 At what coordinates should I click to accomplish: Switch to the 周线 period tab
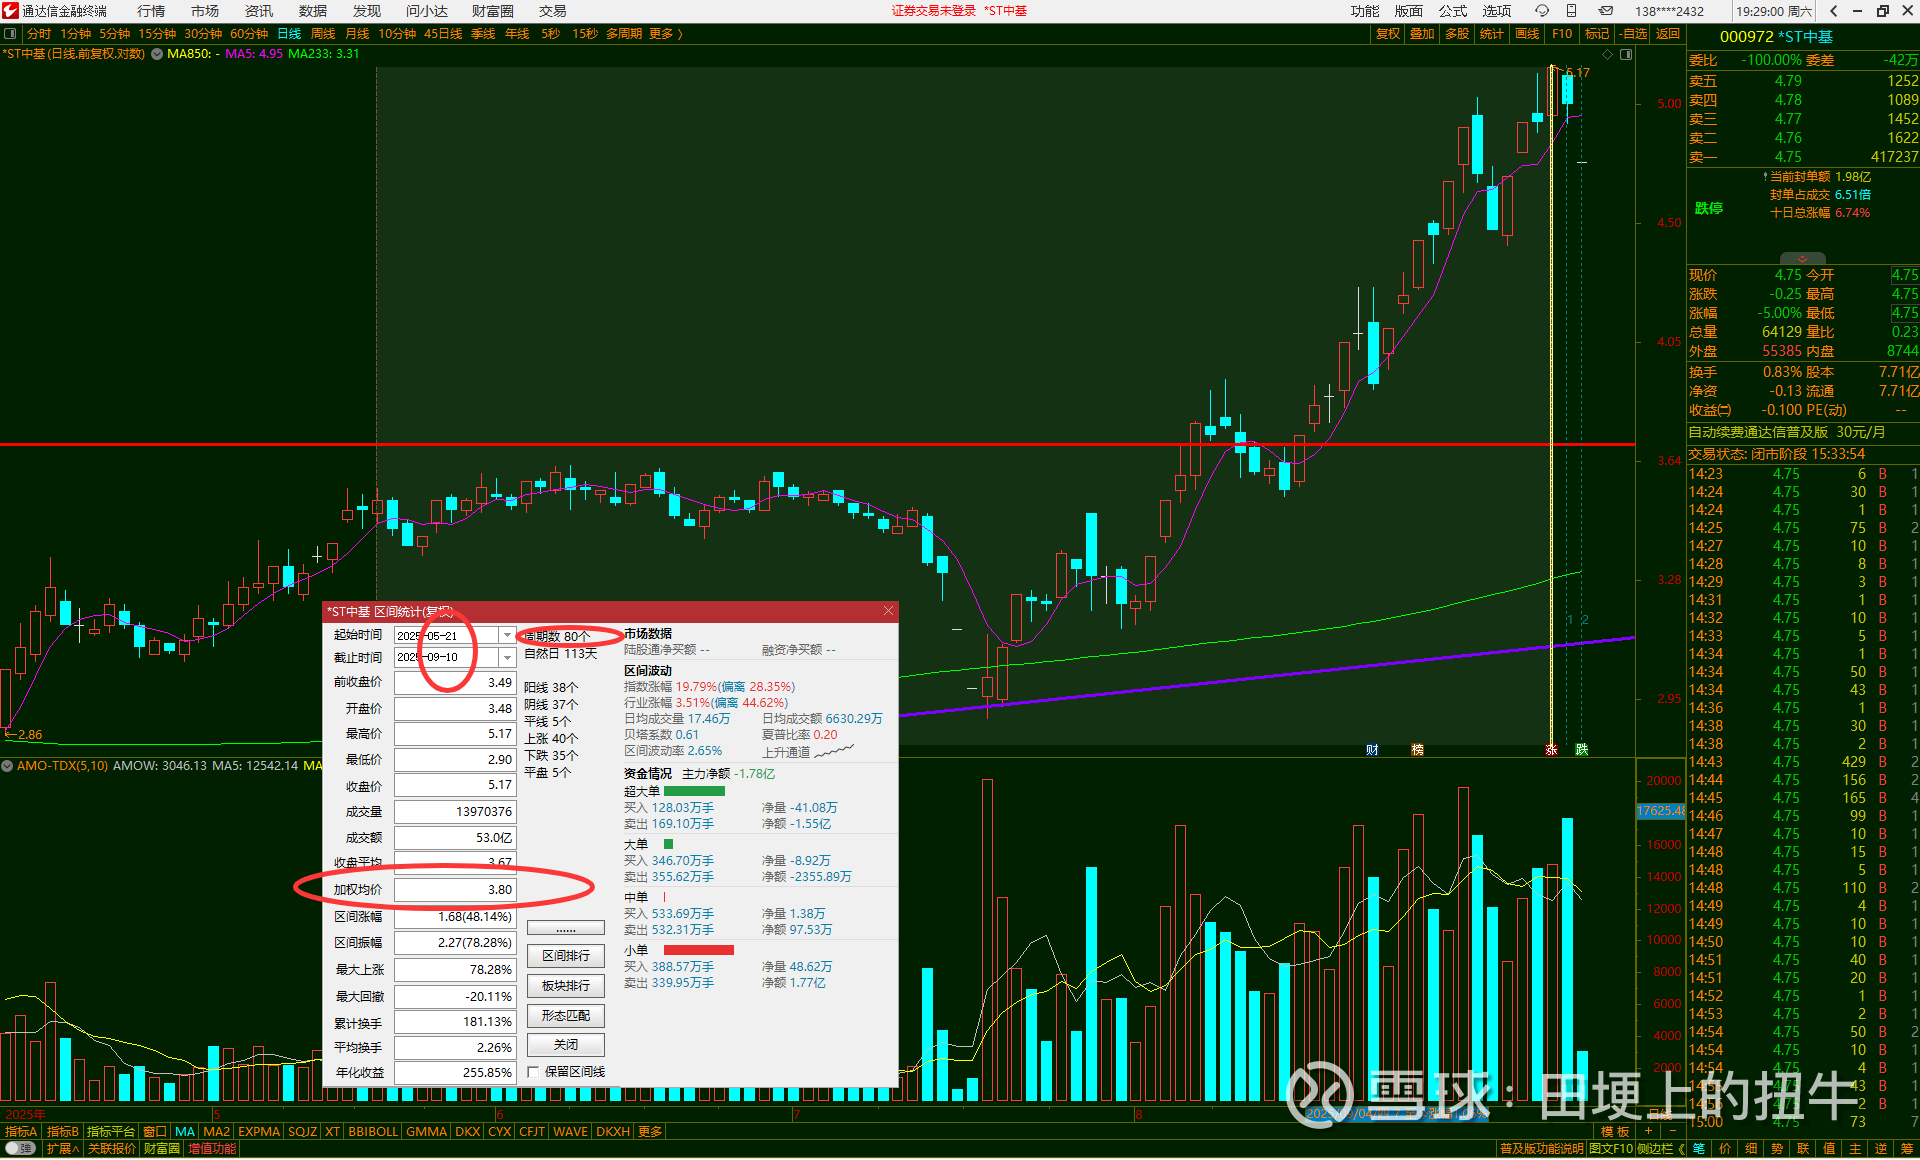point(323,34)
